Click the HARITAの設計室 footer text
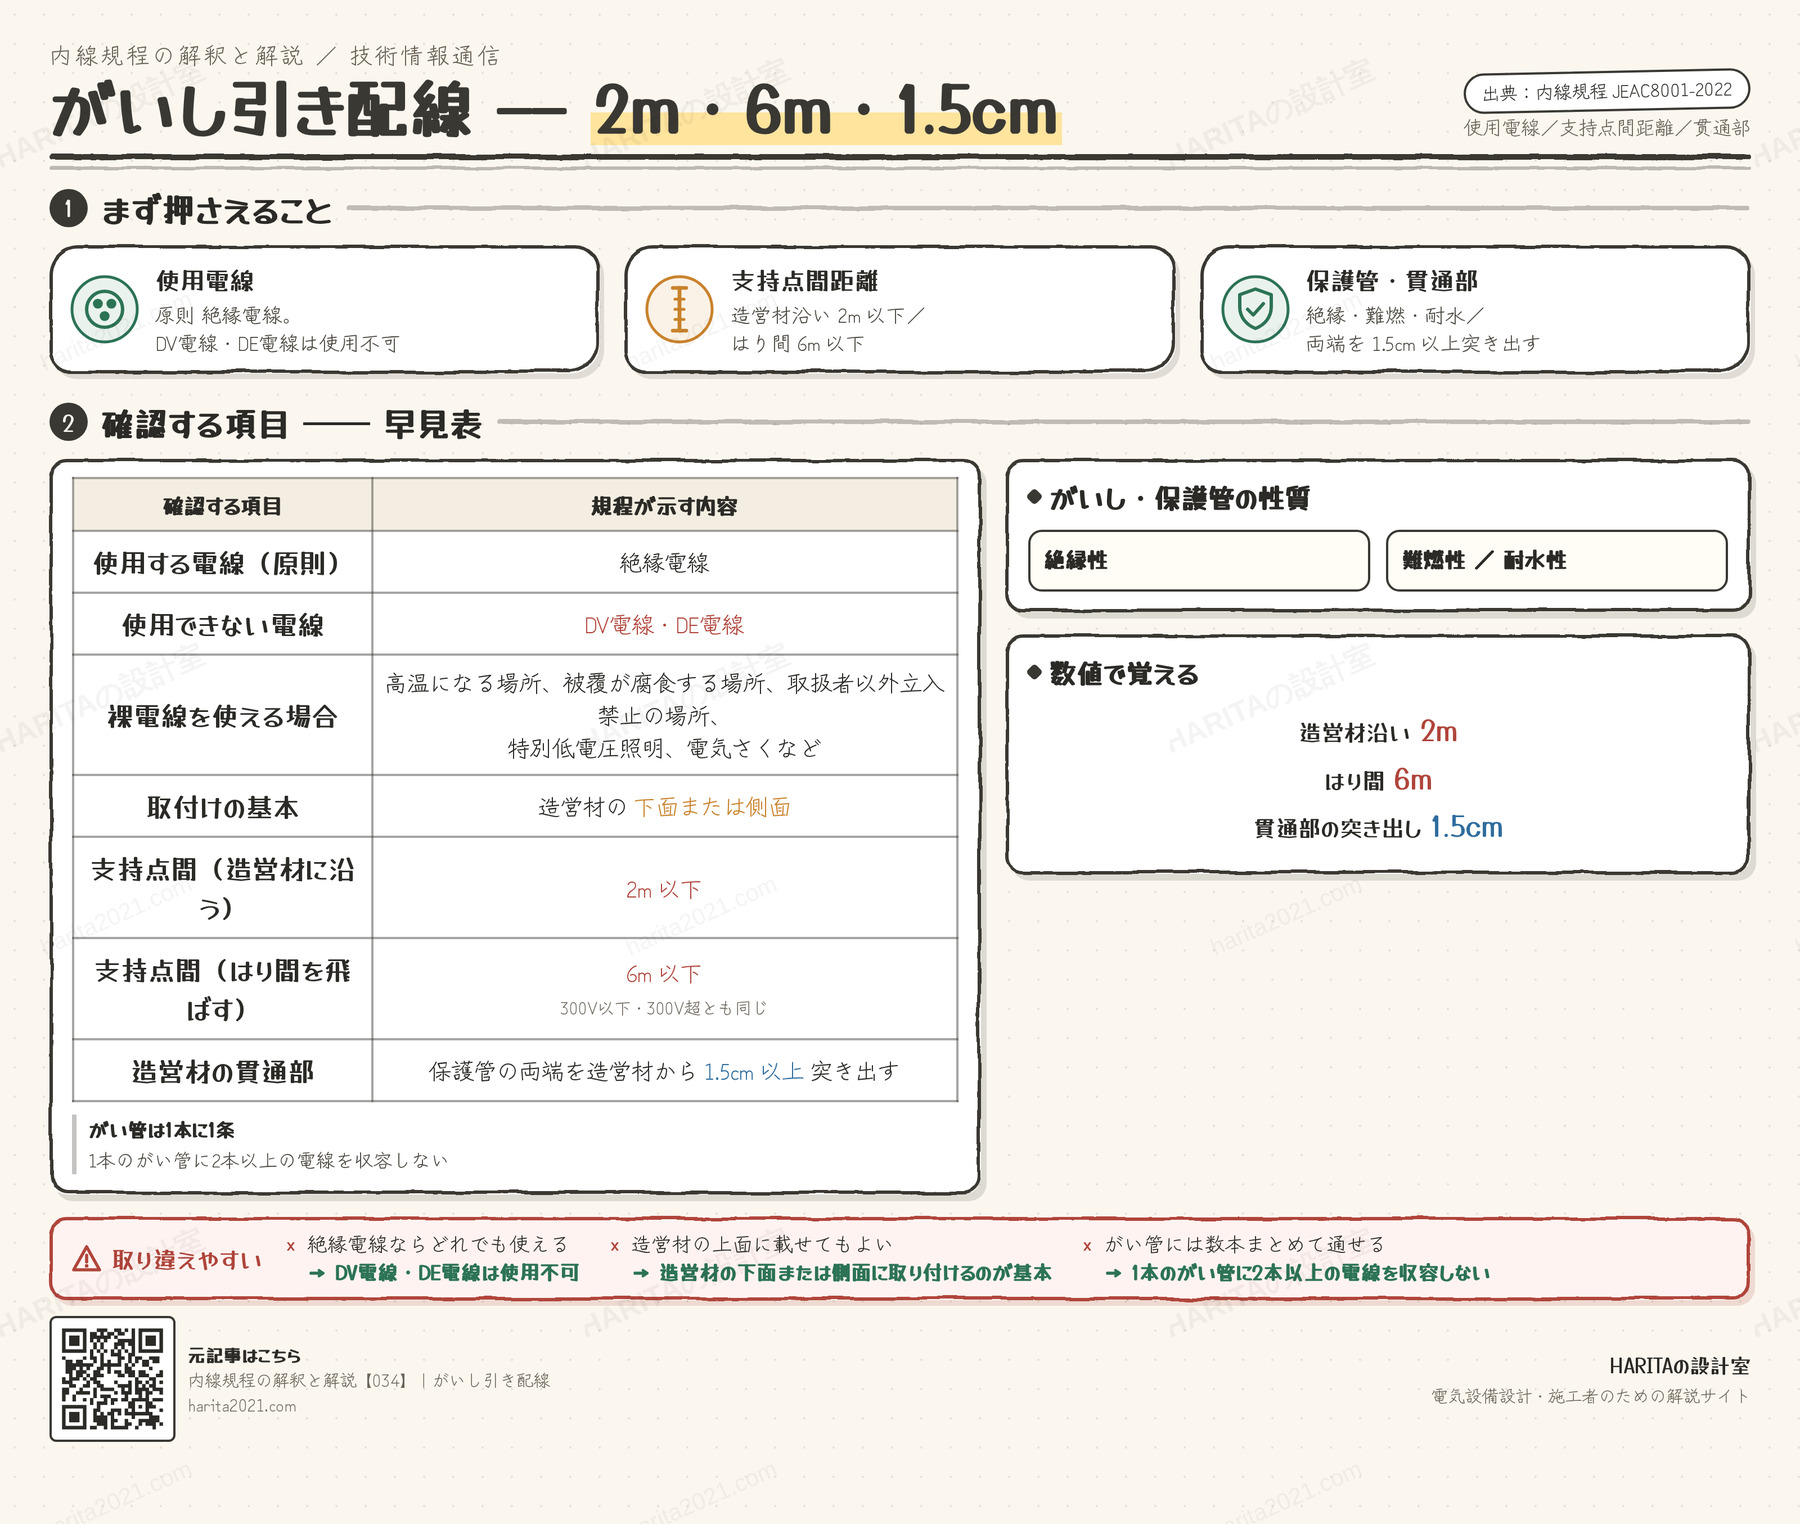This screenshot has height=1524, width=1800. click(x=1679, y=1366)
